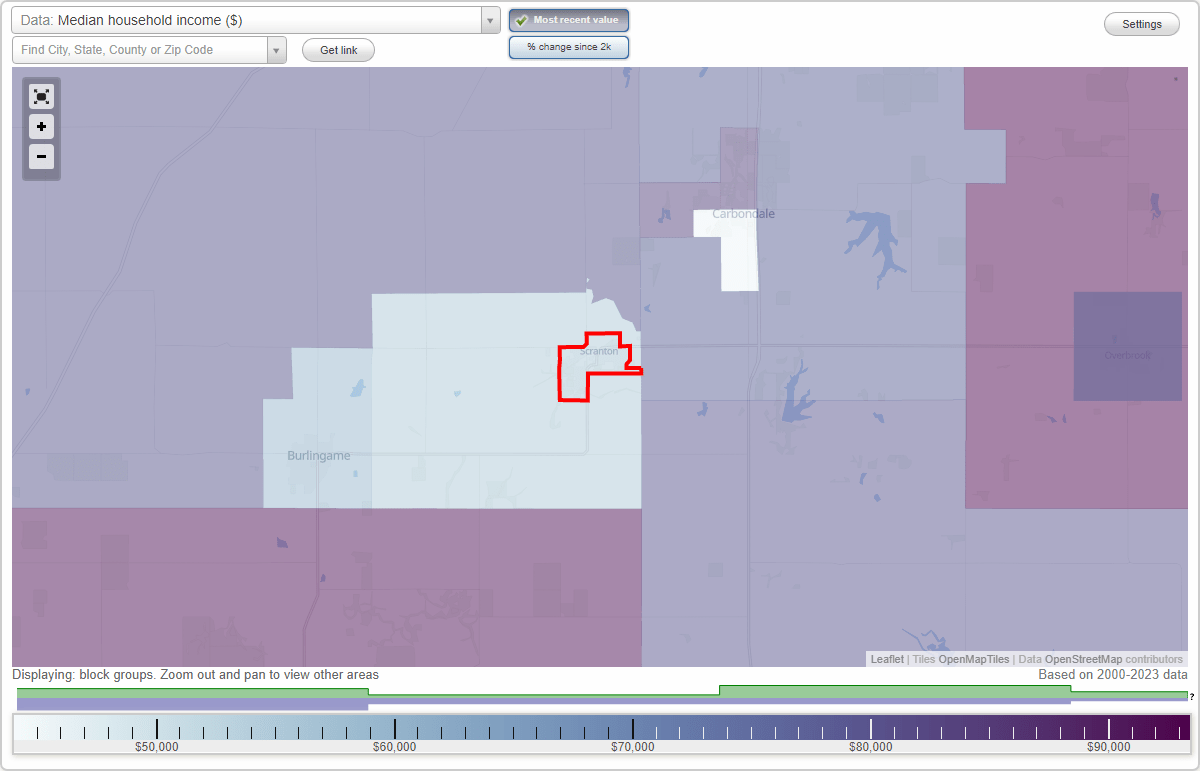Click the full map extent icon

41,96
